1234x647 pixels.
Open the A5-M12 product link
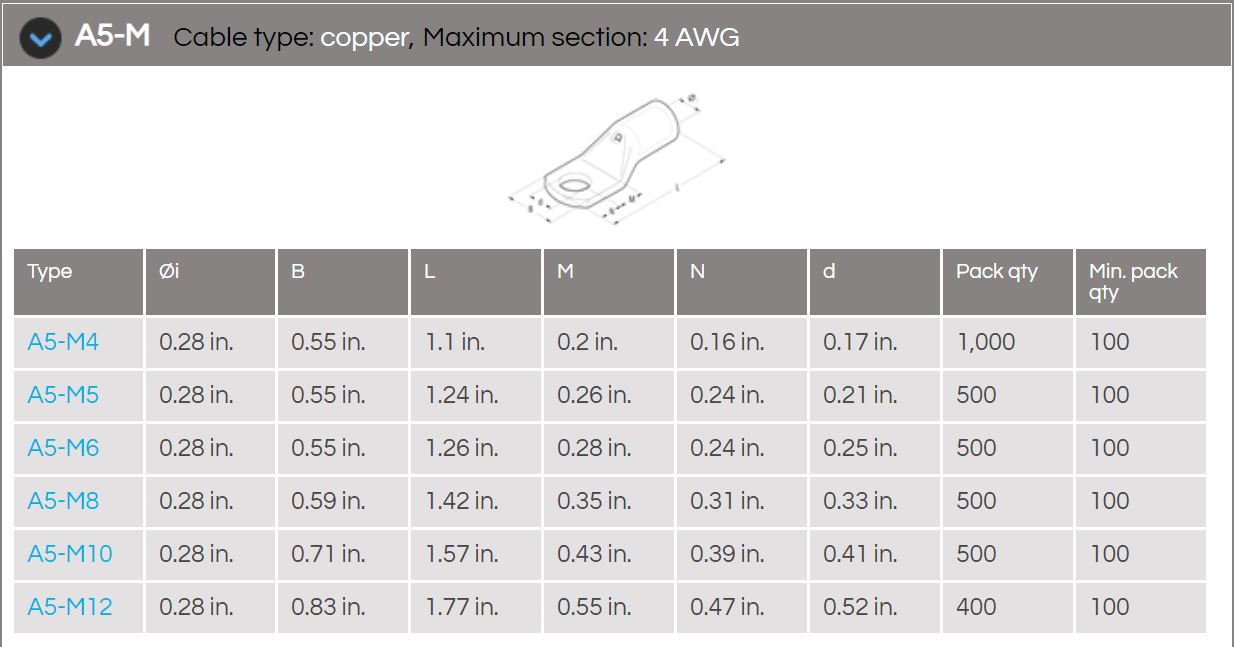click(x=70, y=607)
